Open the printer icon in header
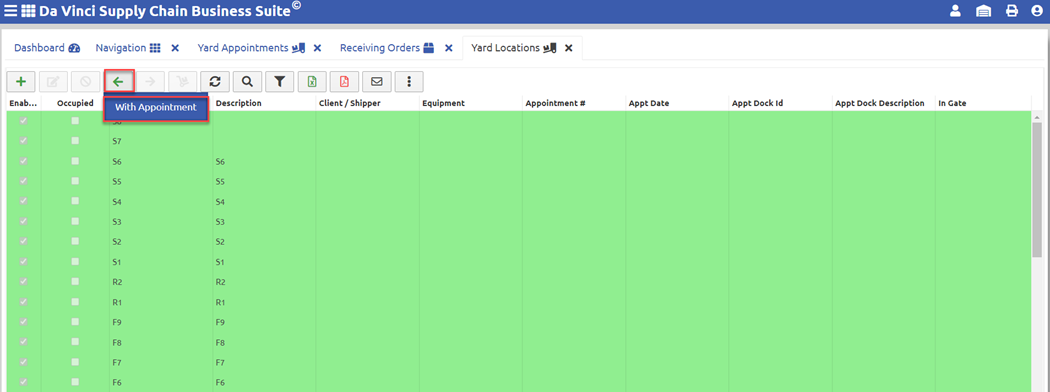1050x392 pixels. tap(1012, 11)
